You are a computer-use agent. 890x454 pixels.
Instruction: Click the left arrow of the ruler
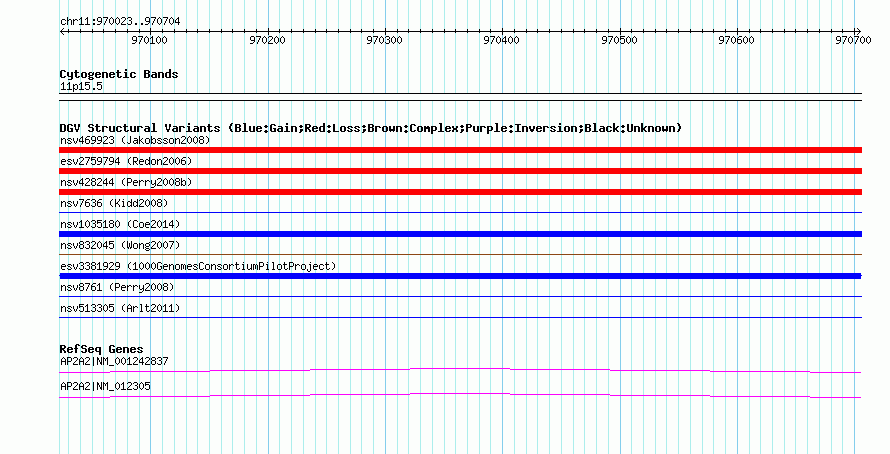click(63, 32)
